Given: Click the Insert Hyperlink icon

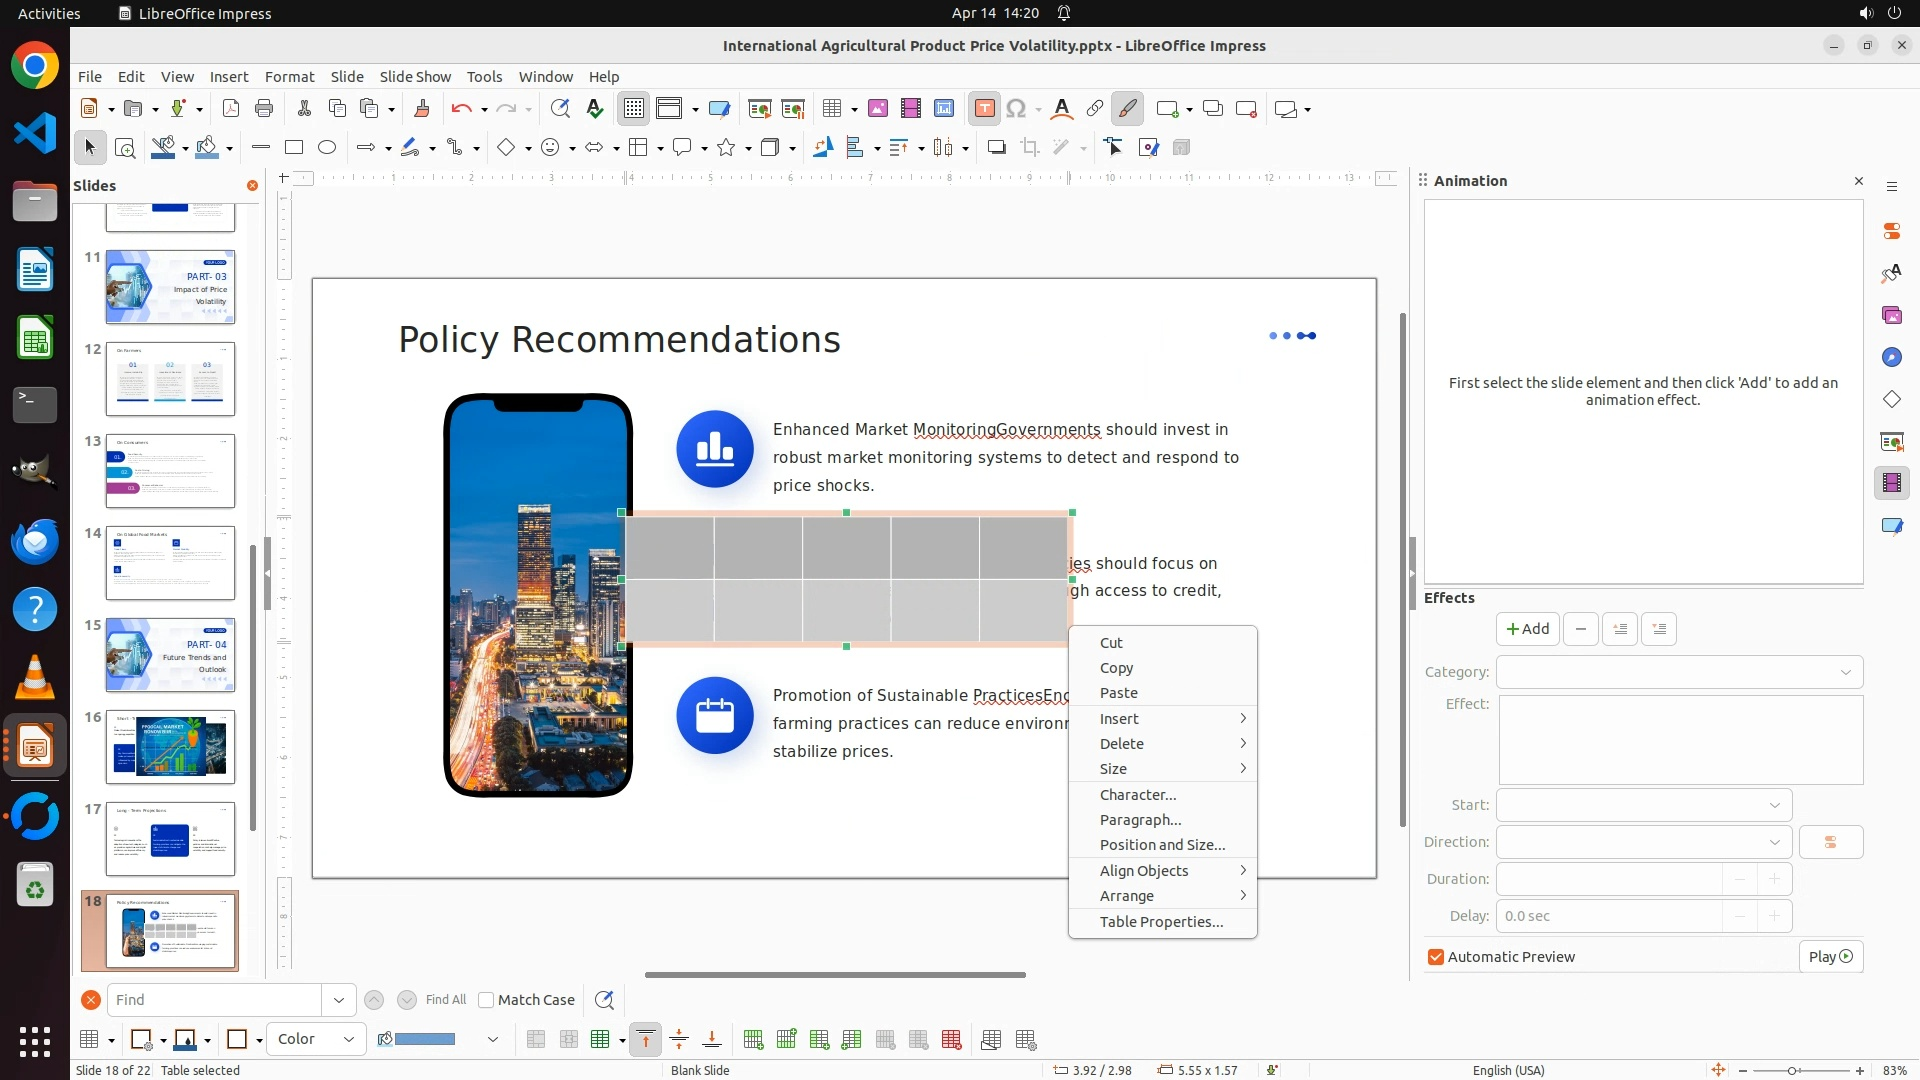Looking at the screenshot, I should (1095, 109).
